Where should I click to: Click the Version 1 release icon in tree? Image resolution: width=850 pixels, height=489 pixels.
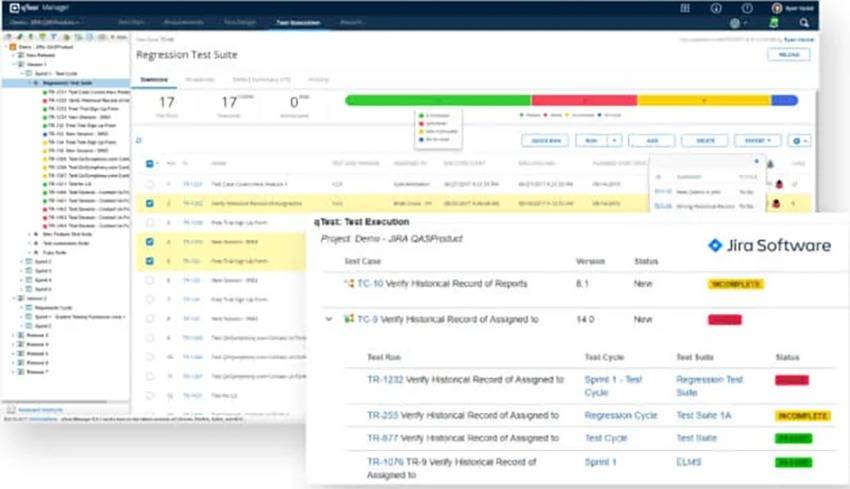click(x=21, y=64)
